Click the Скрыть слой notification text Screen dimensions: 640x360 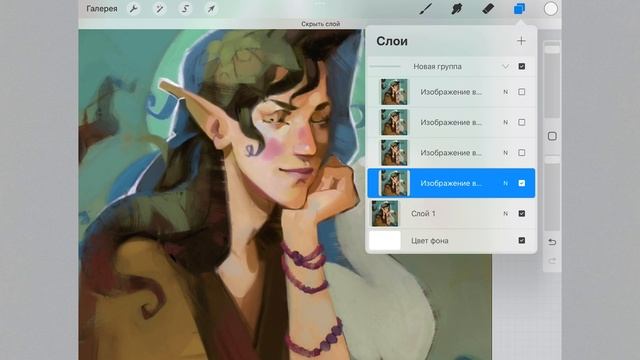(320, 24)
